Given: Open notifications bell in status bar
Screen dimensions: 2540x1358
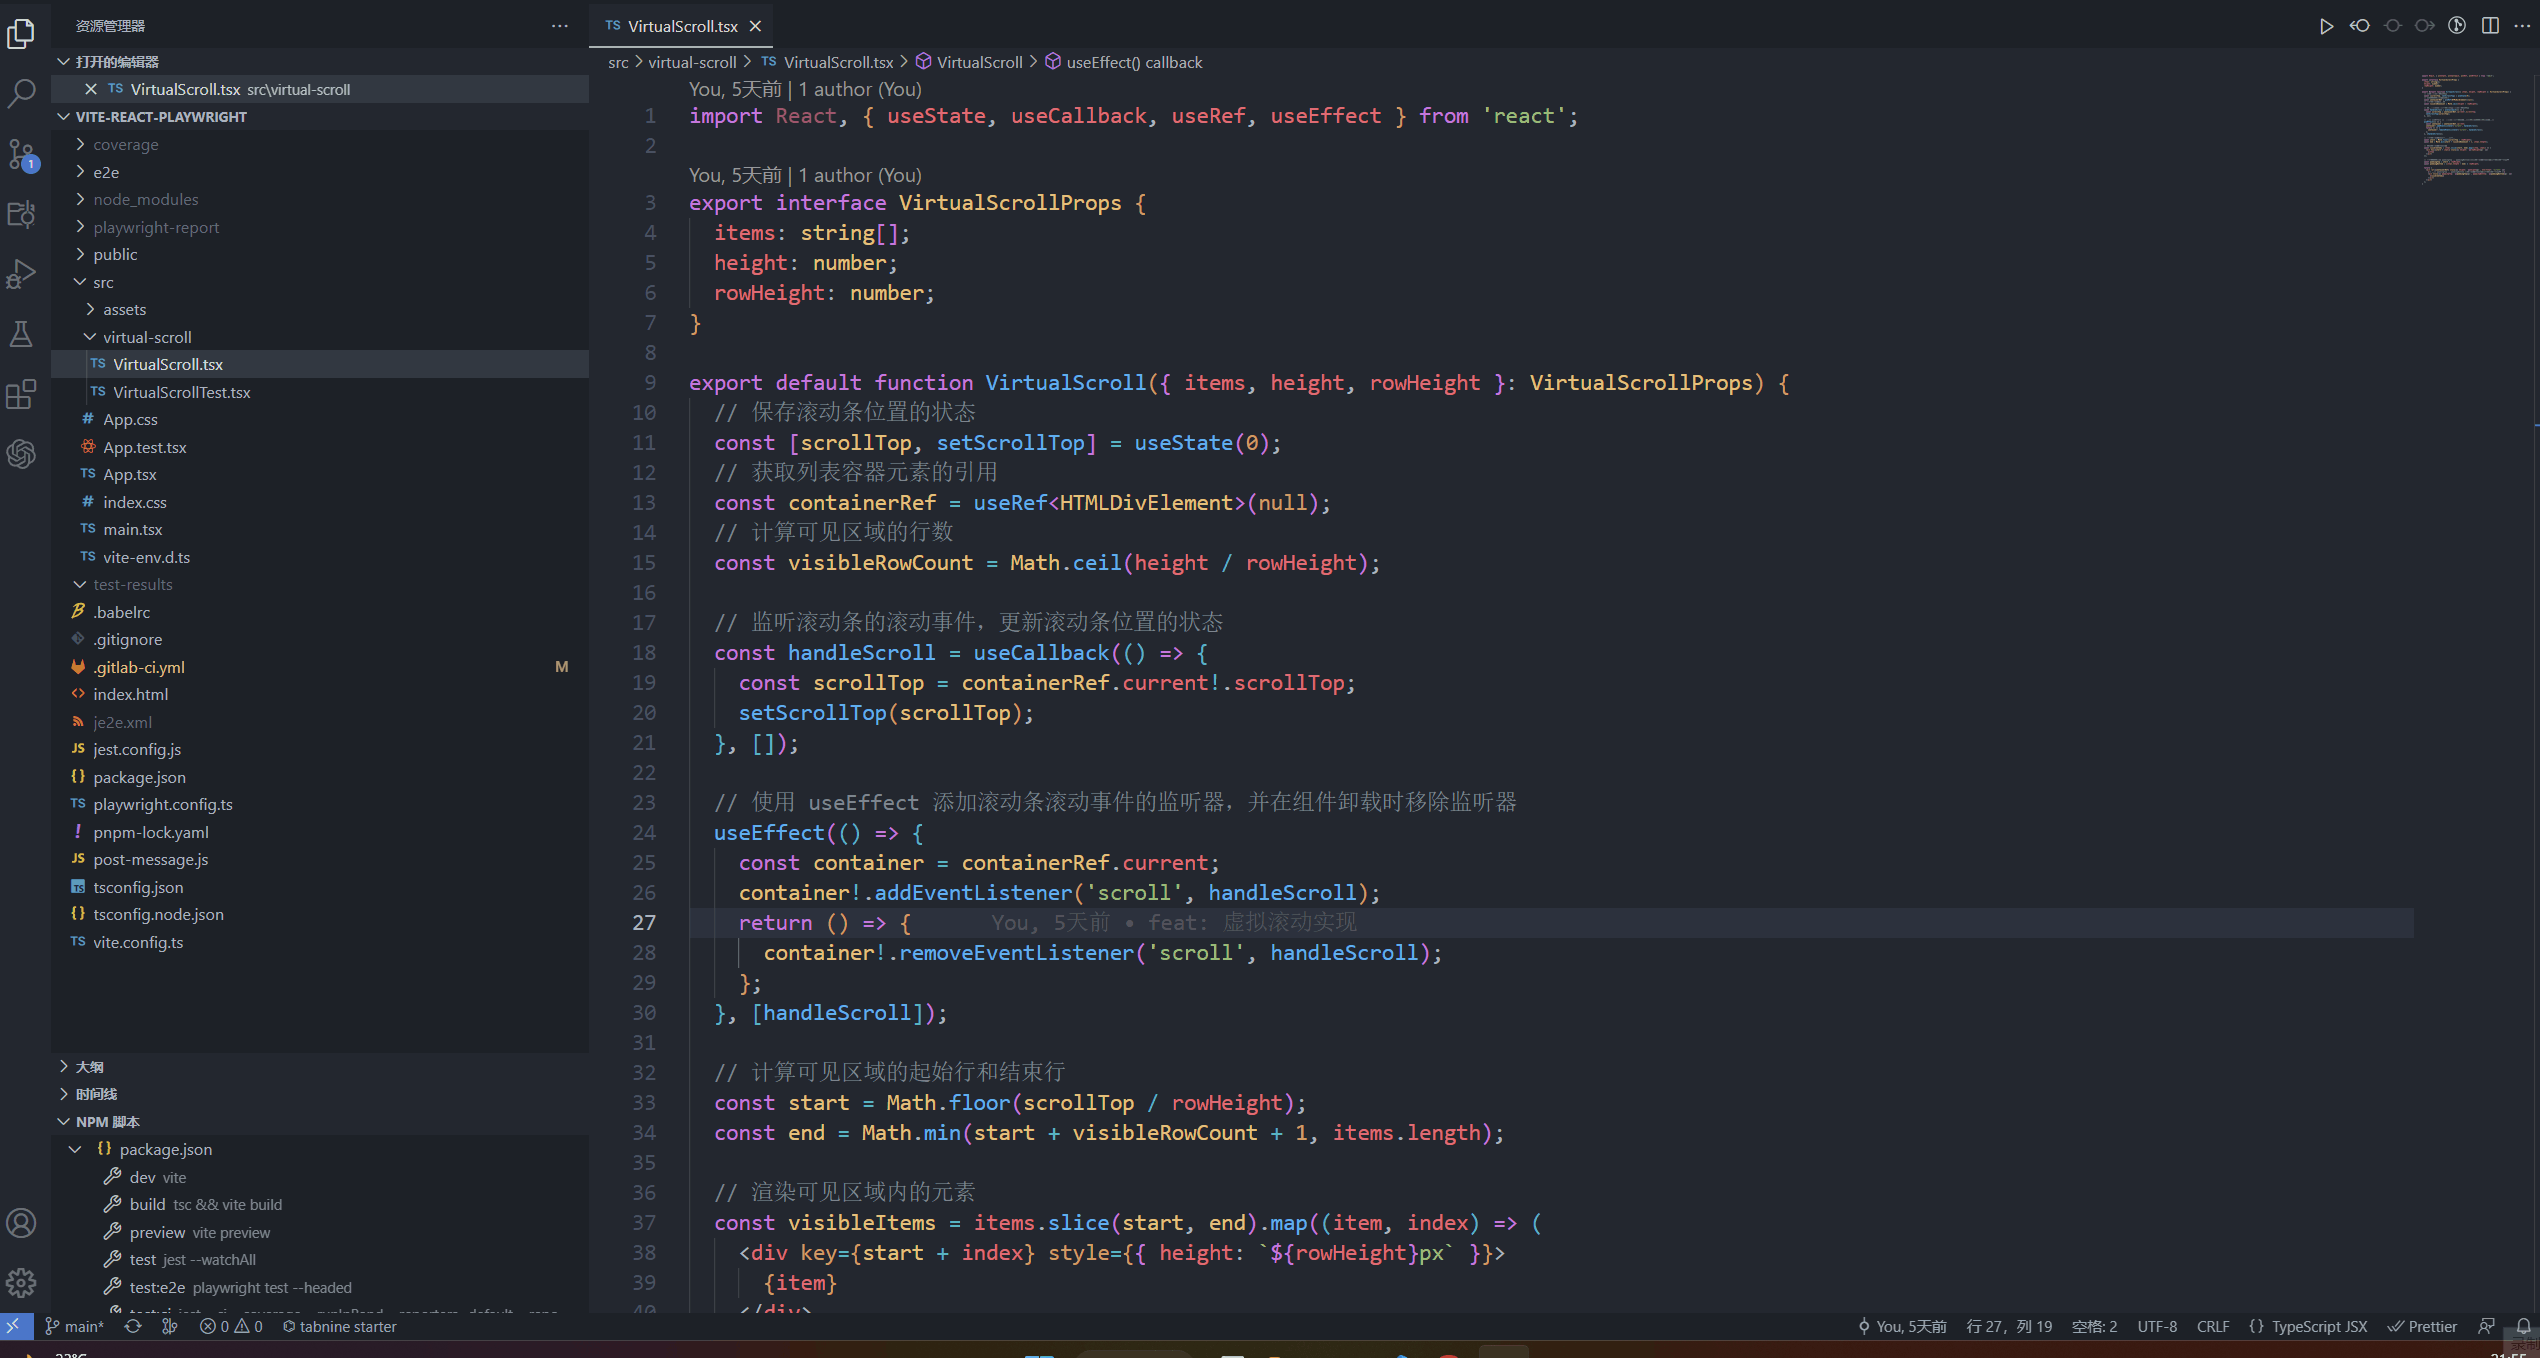Looking at the screenshot, I should coord(2523,1326).
